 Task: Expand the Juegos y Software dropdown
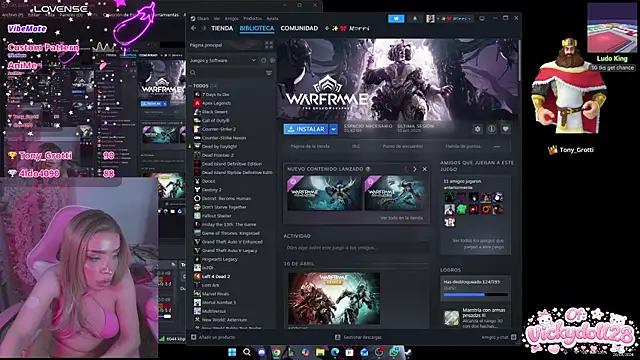pyautogui.click(x=253, y=60)
